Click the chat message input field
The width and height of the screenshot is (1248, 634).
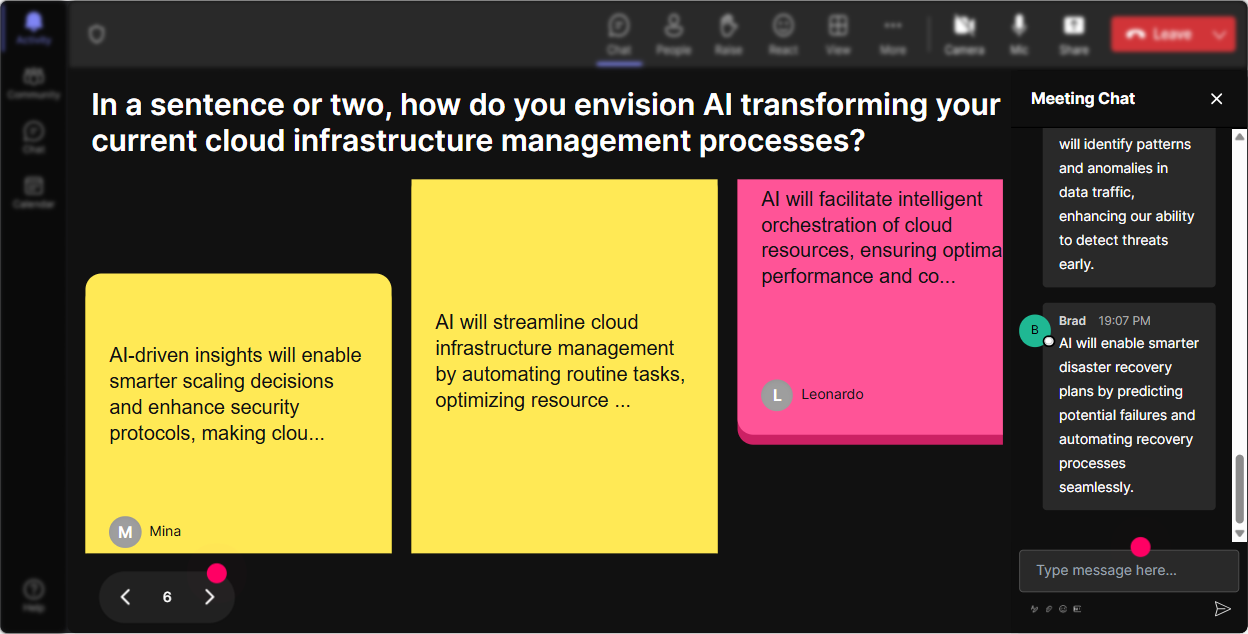pos(1129,571)
